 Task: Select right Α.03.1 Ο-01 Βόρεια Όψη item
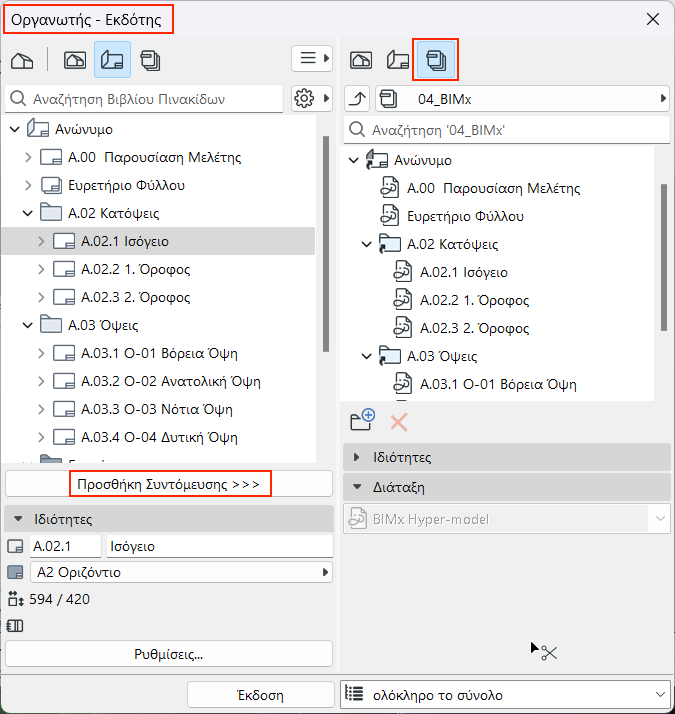tap(498, 384)
